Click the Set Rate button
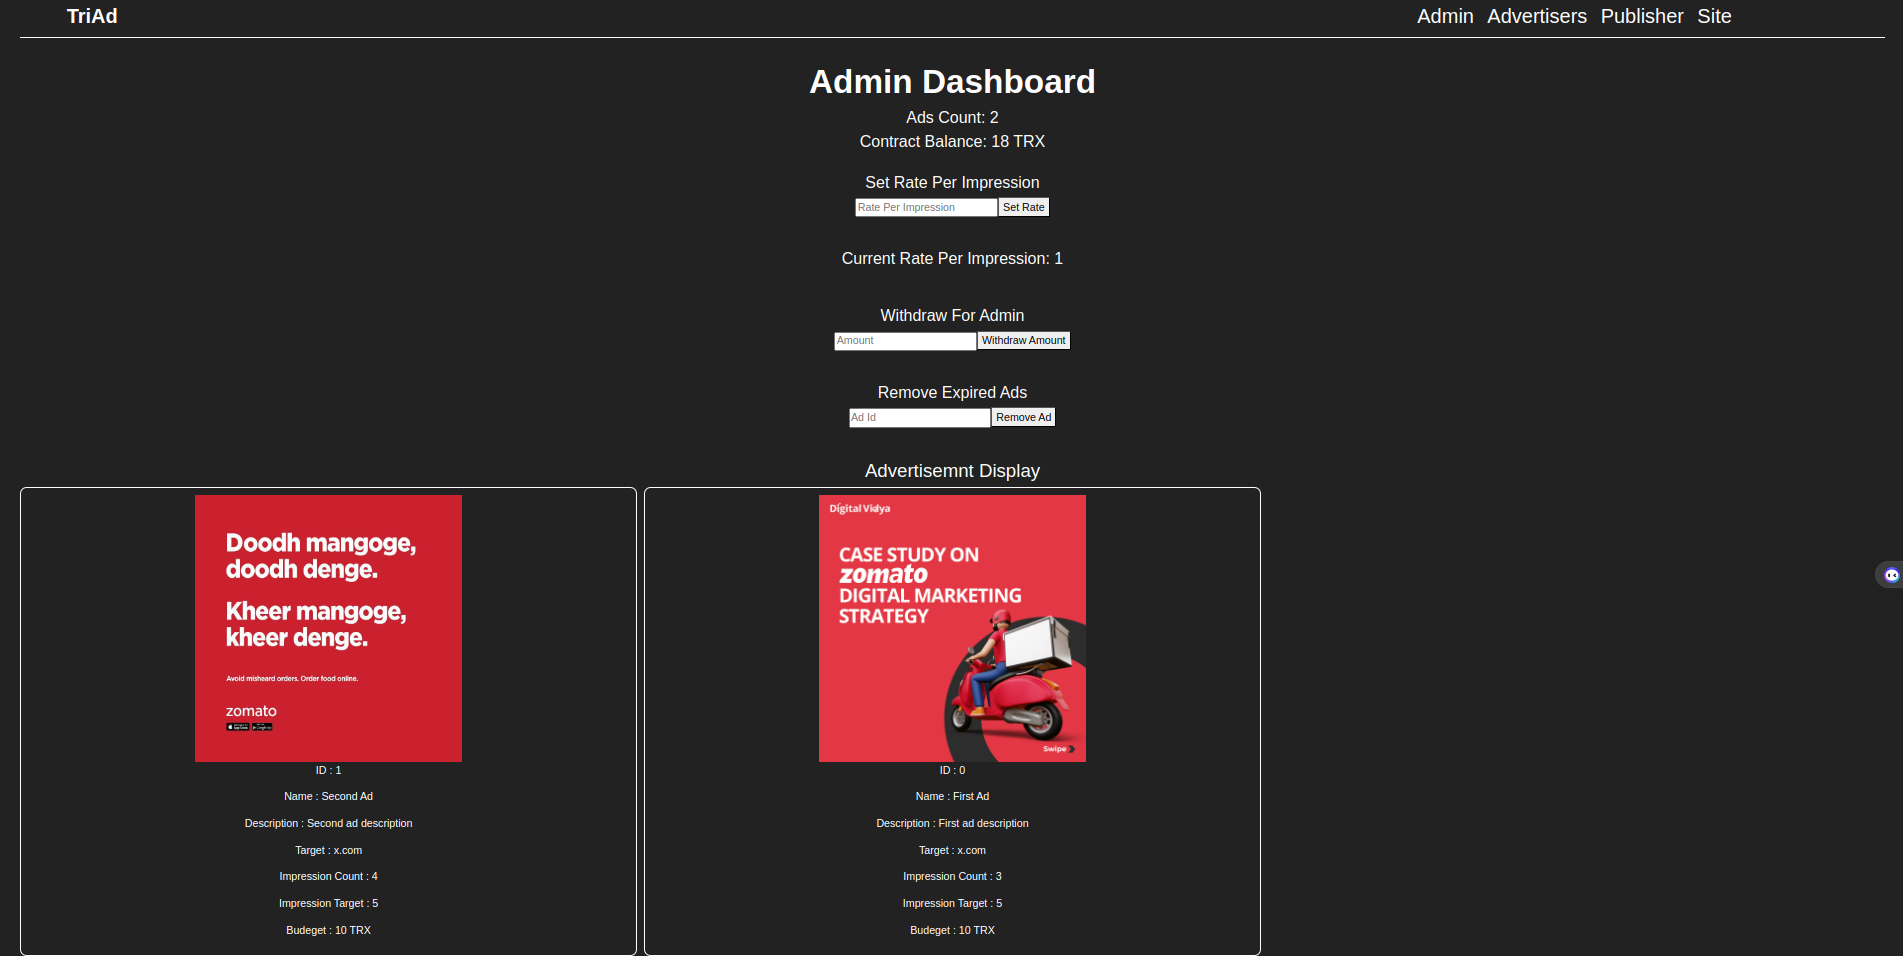Image resolution: width=1903 pixels, height=956 pixels. pyautogui.click(x=1024, y=207)
